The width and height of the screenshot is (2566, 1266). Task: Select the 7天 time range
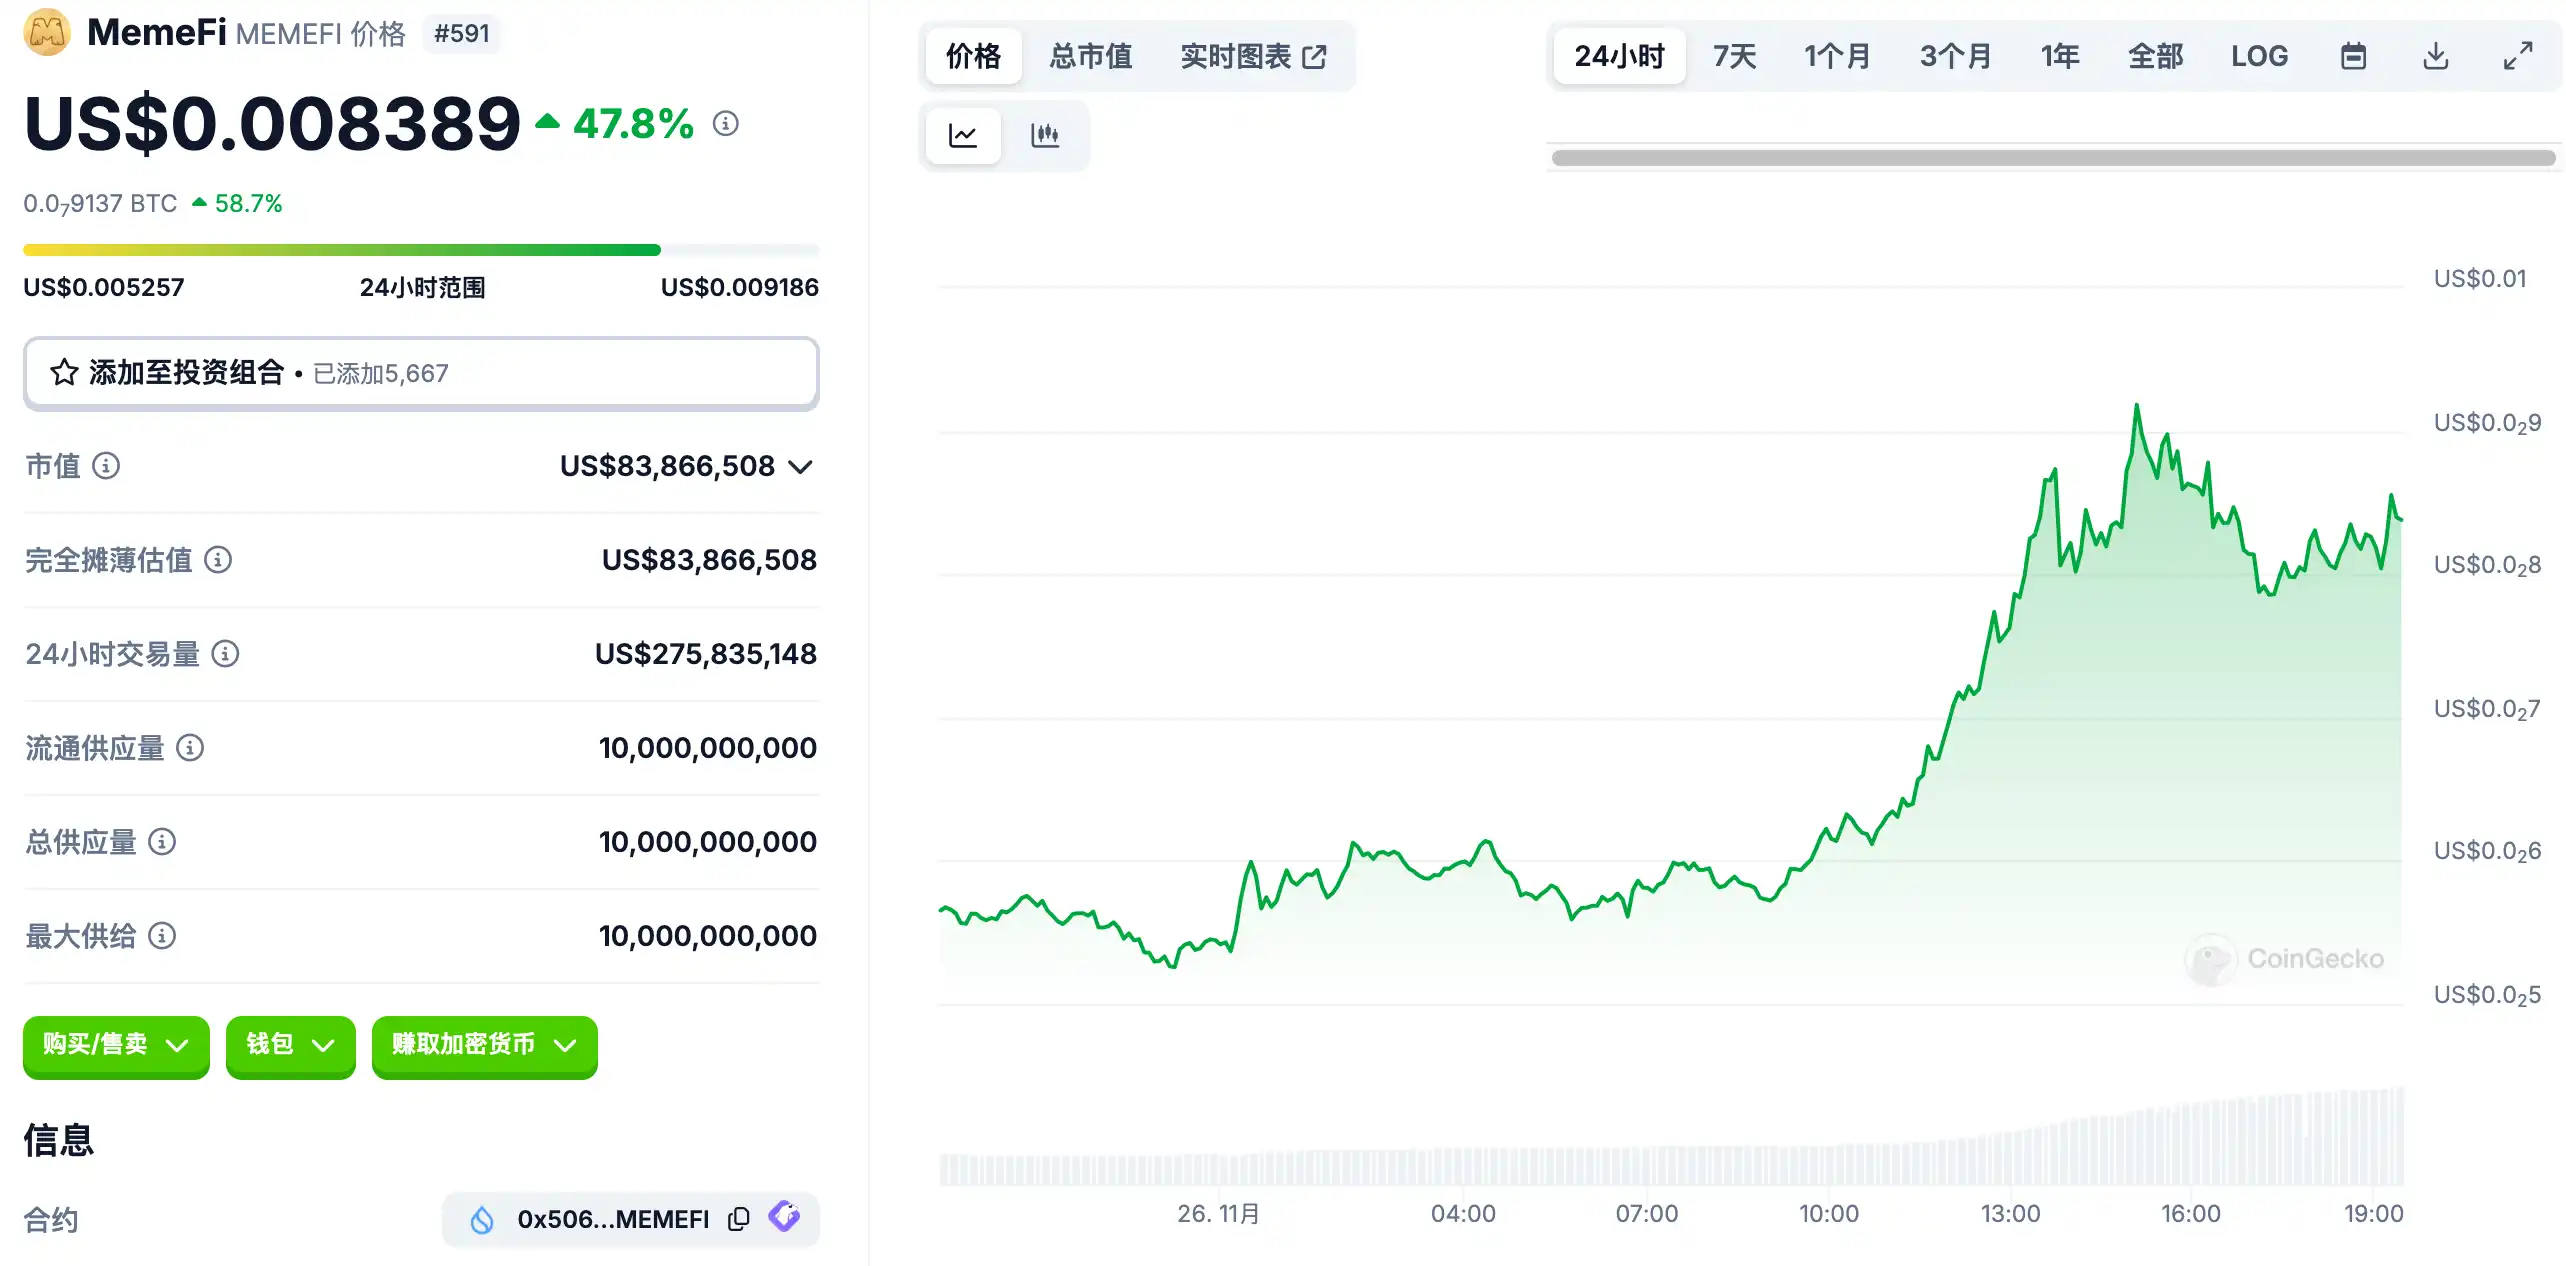coord(1734,56)
